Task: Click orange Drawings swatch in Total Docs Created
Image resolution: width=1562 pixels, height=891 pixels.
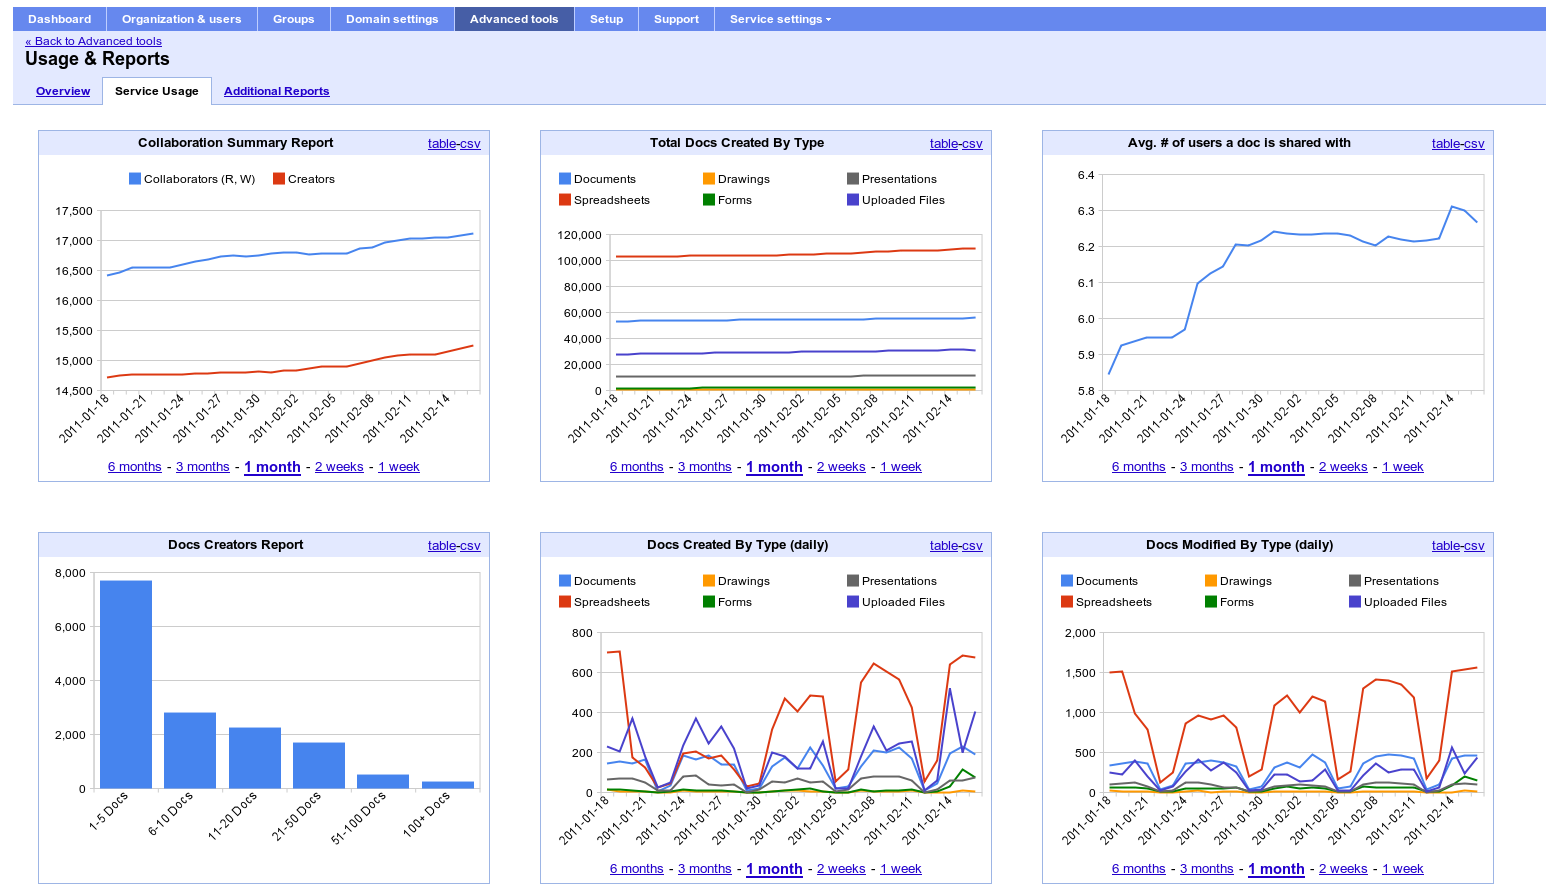Action: [709, 179]
